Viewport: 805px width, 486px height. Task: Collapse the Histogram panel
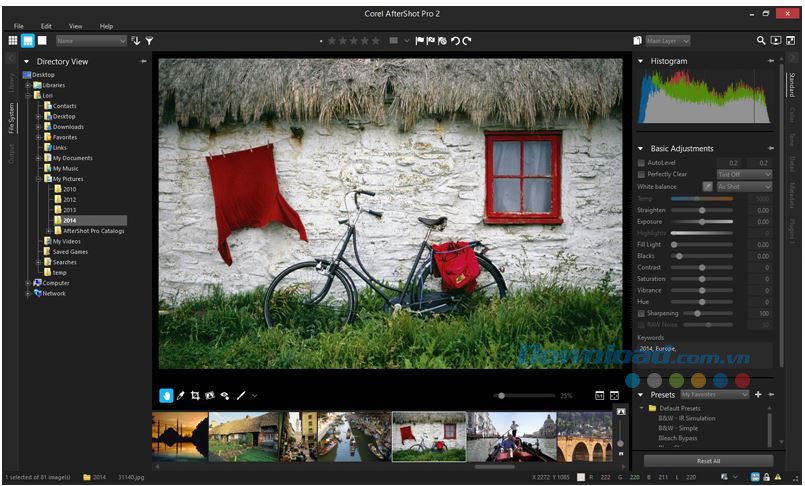641,61
